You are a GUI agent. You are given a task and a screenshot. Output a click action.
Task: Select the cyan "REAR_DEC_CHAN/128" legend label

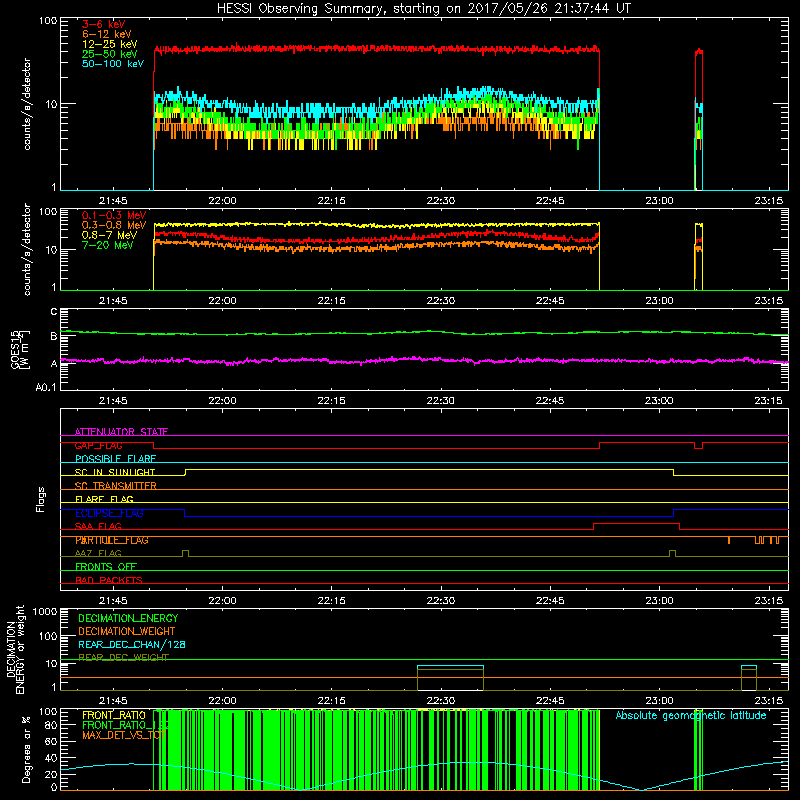point(132,644)
